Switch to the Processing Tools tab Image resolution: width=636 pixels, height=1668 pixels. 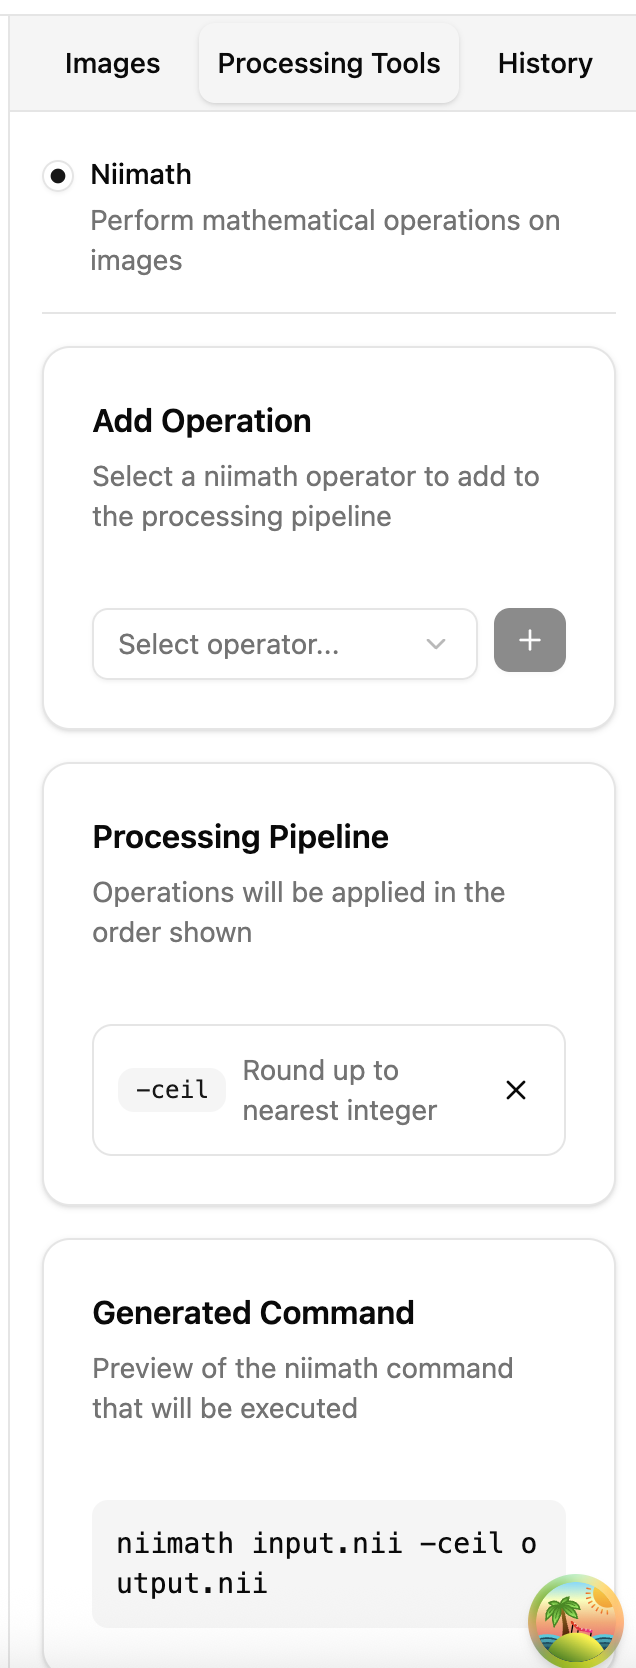(x=329, y=64)
